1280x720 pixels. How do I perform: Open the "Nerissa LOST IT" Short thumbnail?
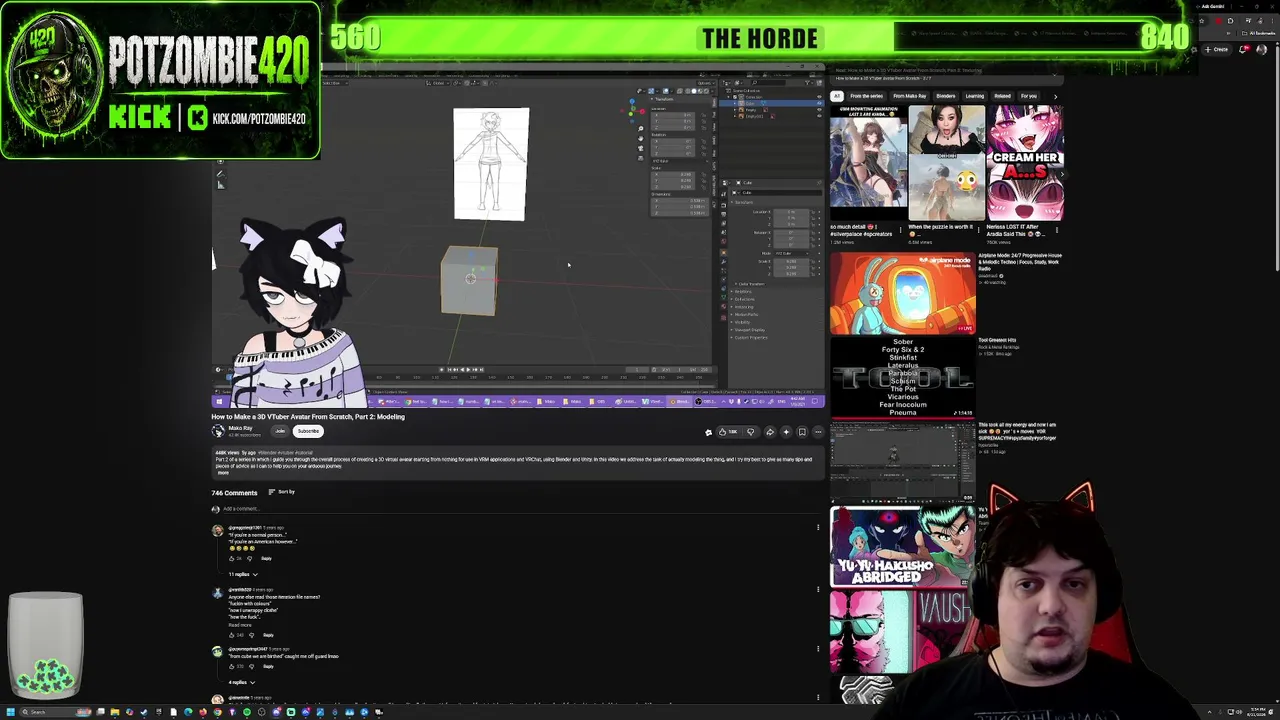pyautogui.click(x=1025, y=163)
